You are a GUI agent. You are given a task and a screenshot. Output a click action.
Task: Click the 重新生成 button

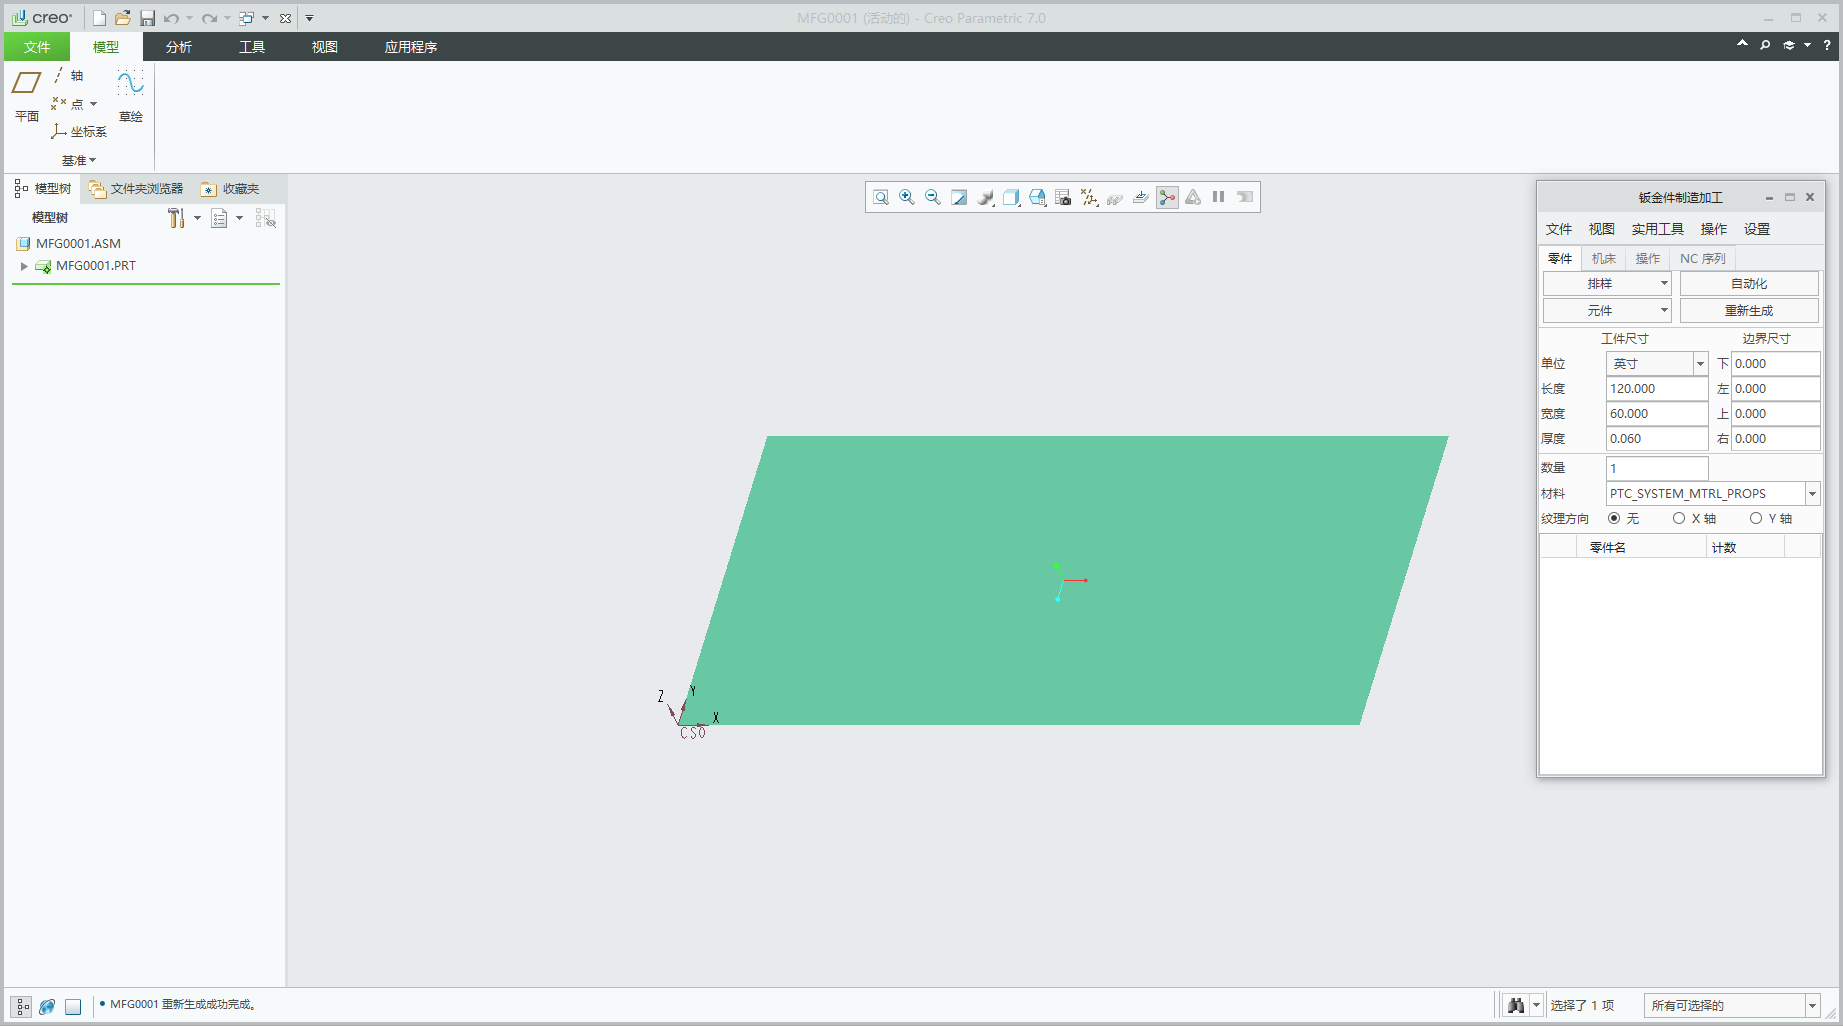tap(1749, 311)
